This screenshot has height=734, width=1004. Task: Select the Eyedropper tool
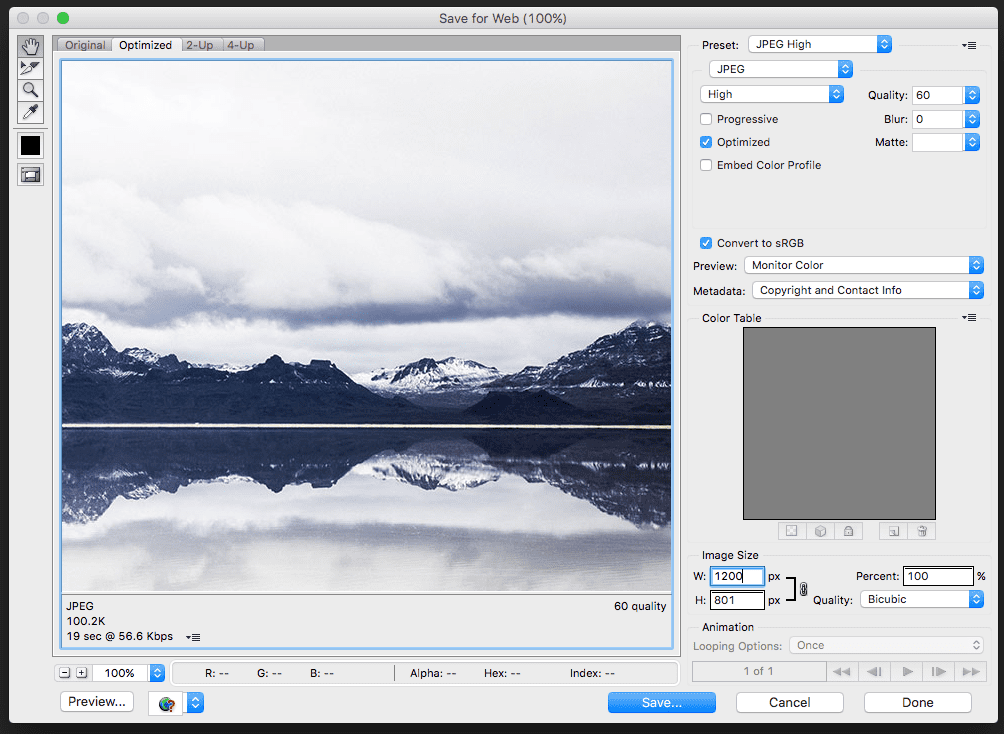point(31,112)
